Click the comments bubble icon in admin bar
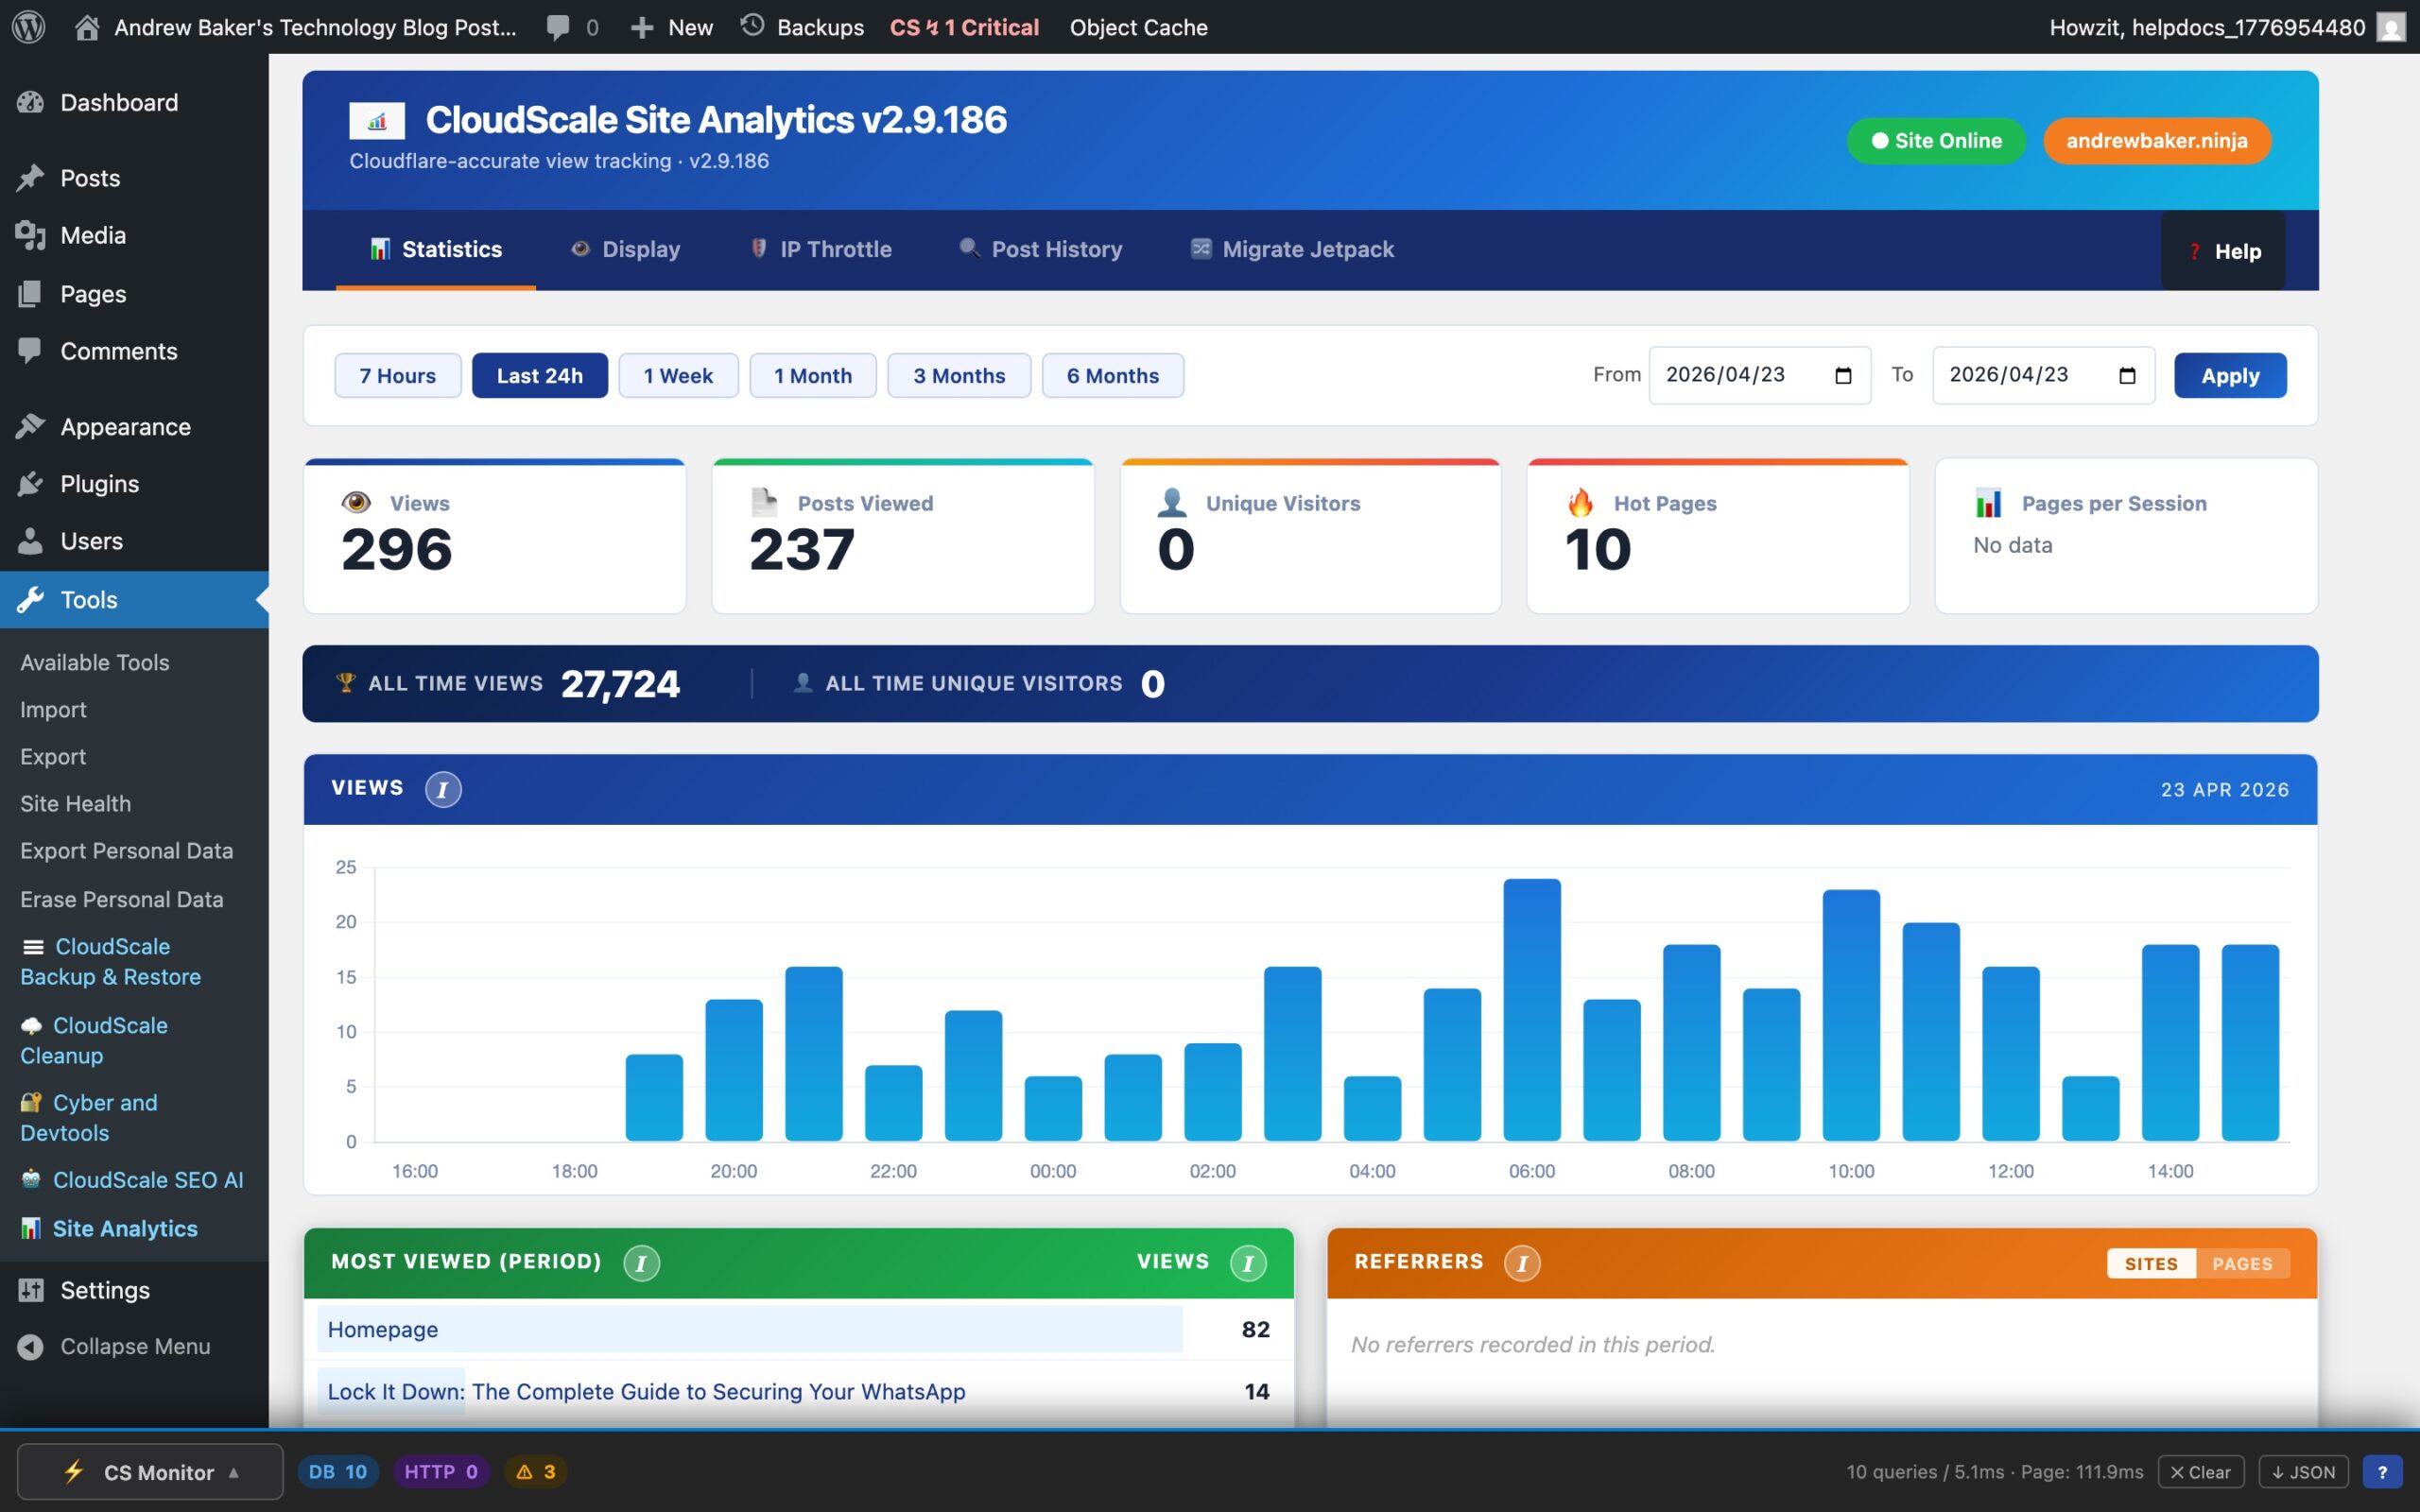The image size is (2420, 1512). (557, 27)
